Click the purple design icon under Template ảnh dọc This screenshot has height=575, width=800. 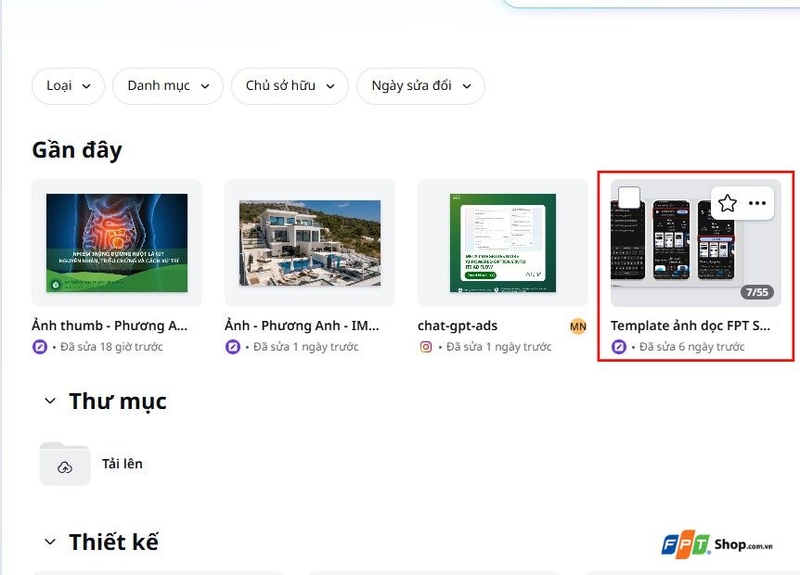(619, 347)
